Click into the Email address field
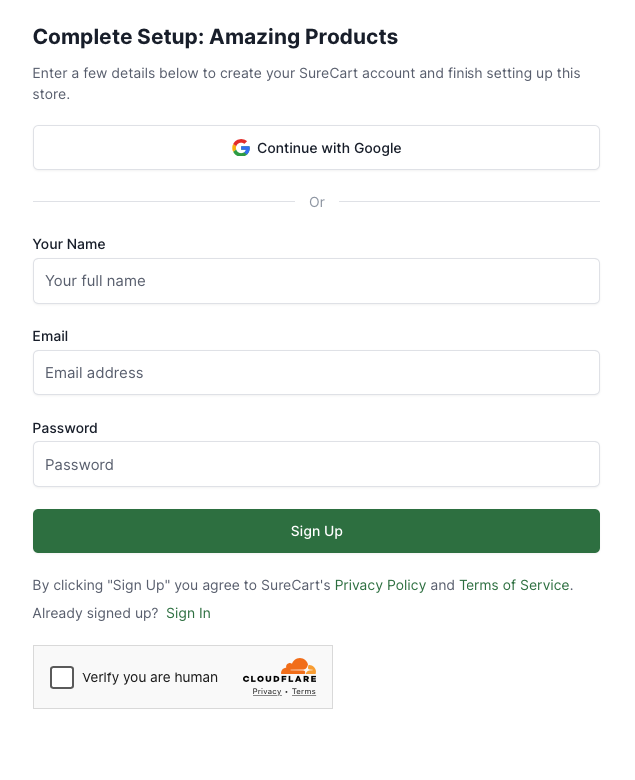The width and height of the screenshot is (635, 780). (x=316, y=373)
